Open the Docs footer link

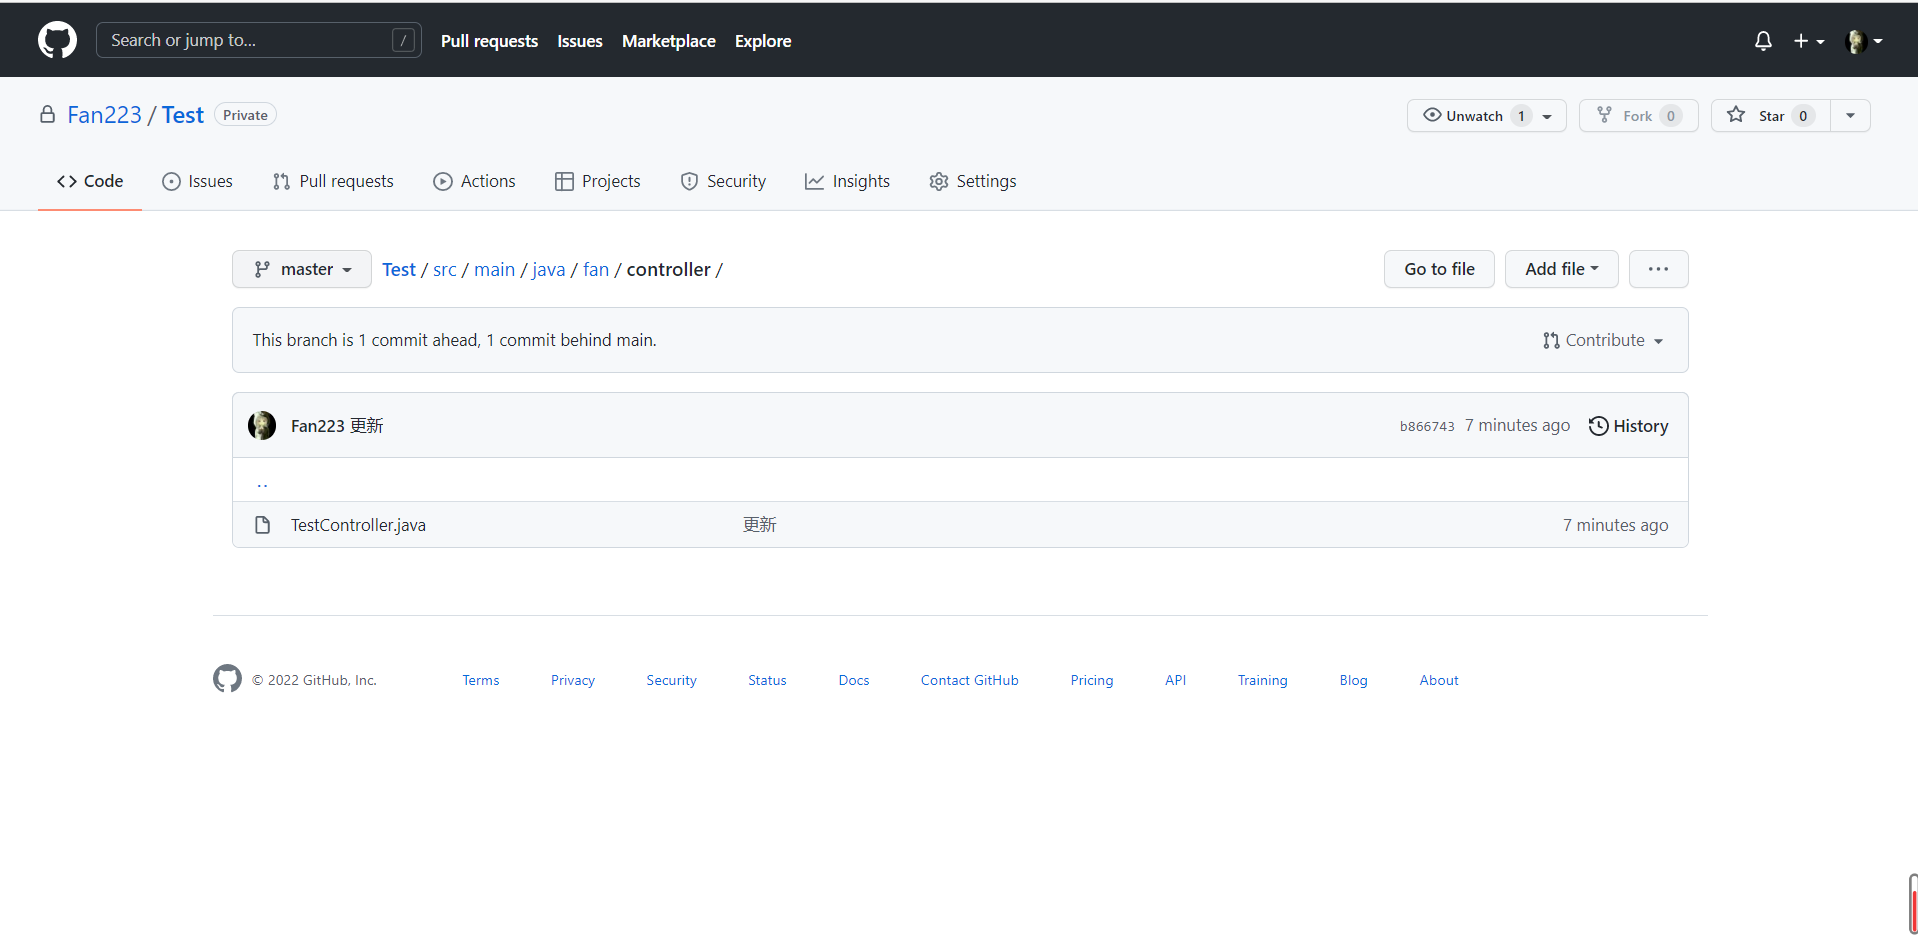coord(854,680)
